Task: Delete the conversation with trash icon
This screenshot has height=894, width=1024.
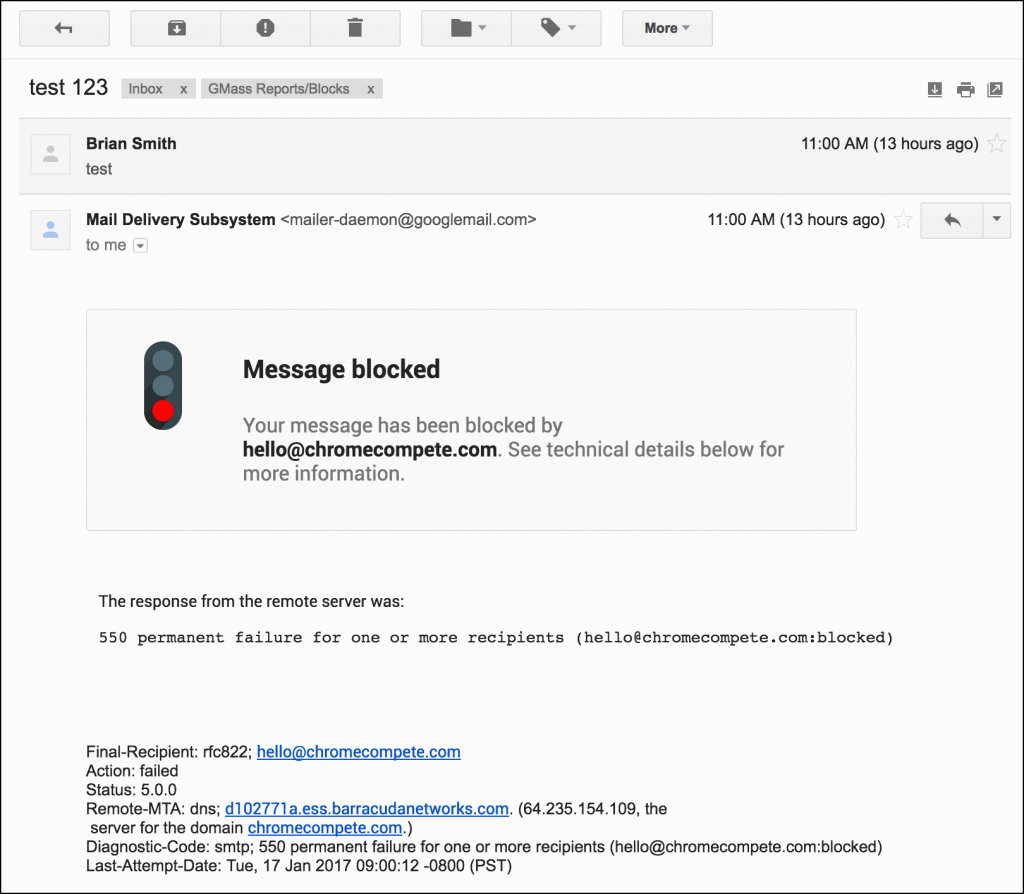Action: pyautogui.click(x=355, y=28)
